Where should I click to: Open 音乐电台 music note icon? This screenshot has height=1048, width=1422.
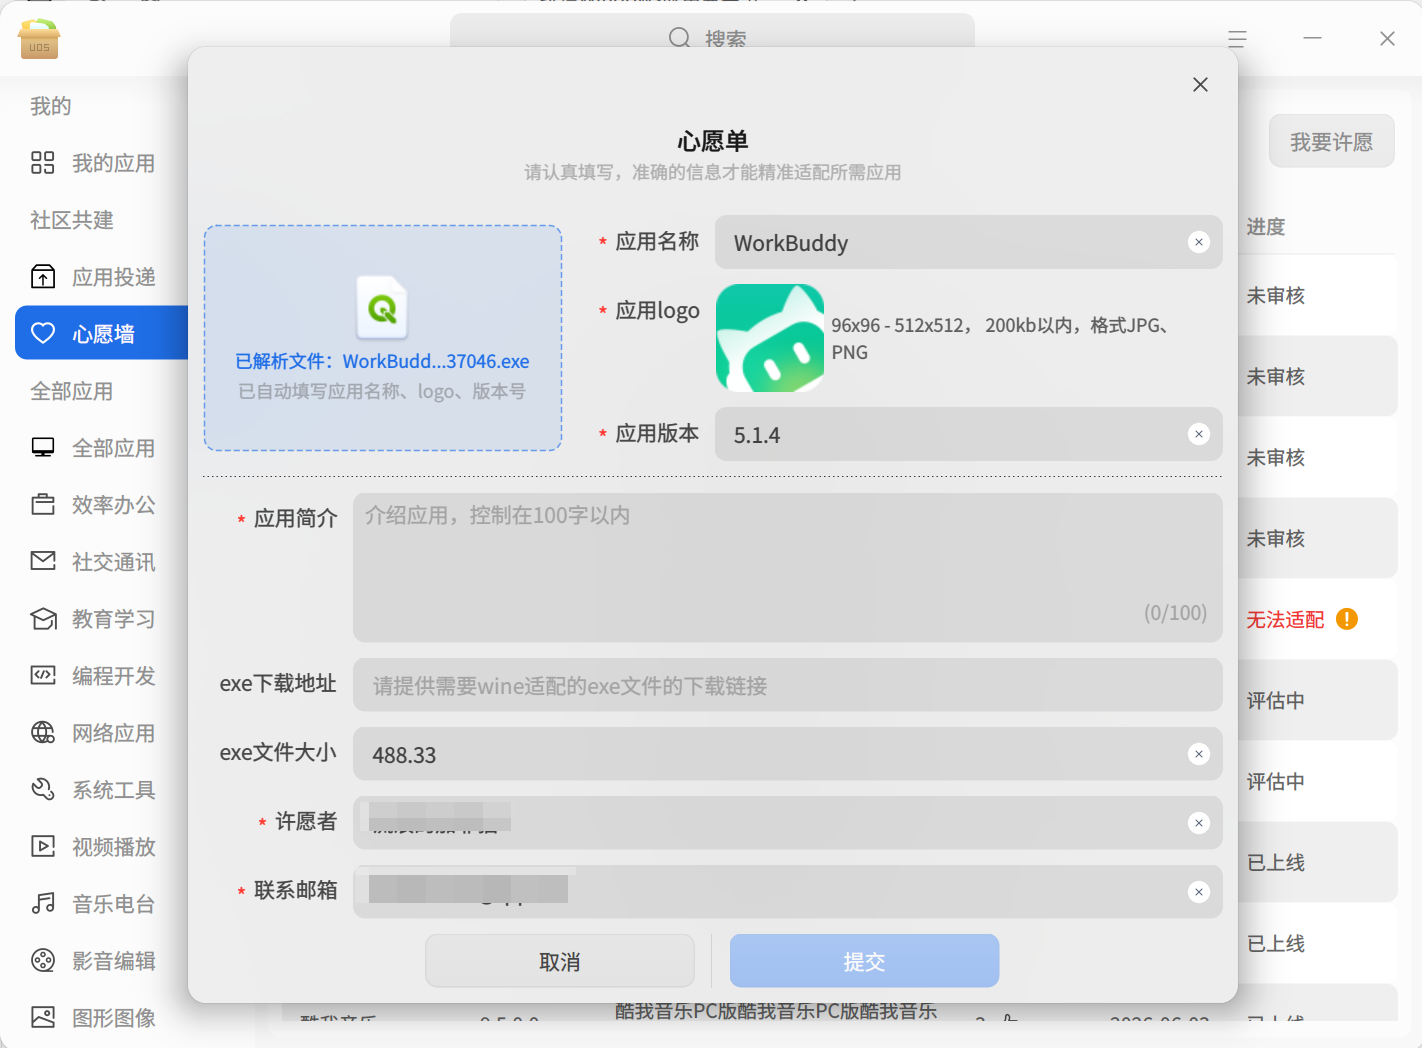pos(43,904)
